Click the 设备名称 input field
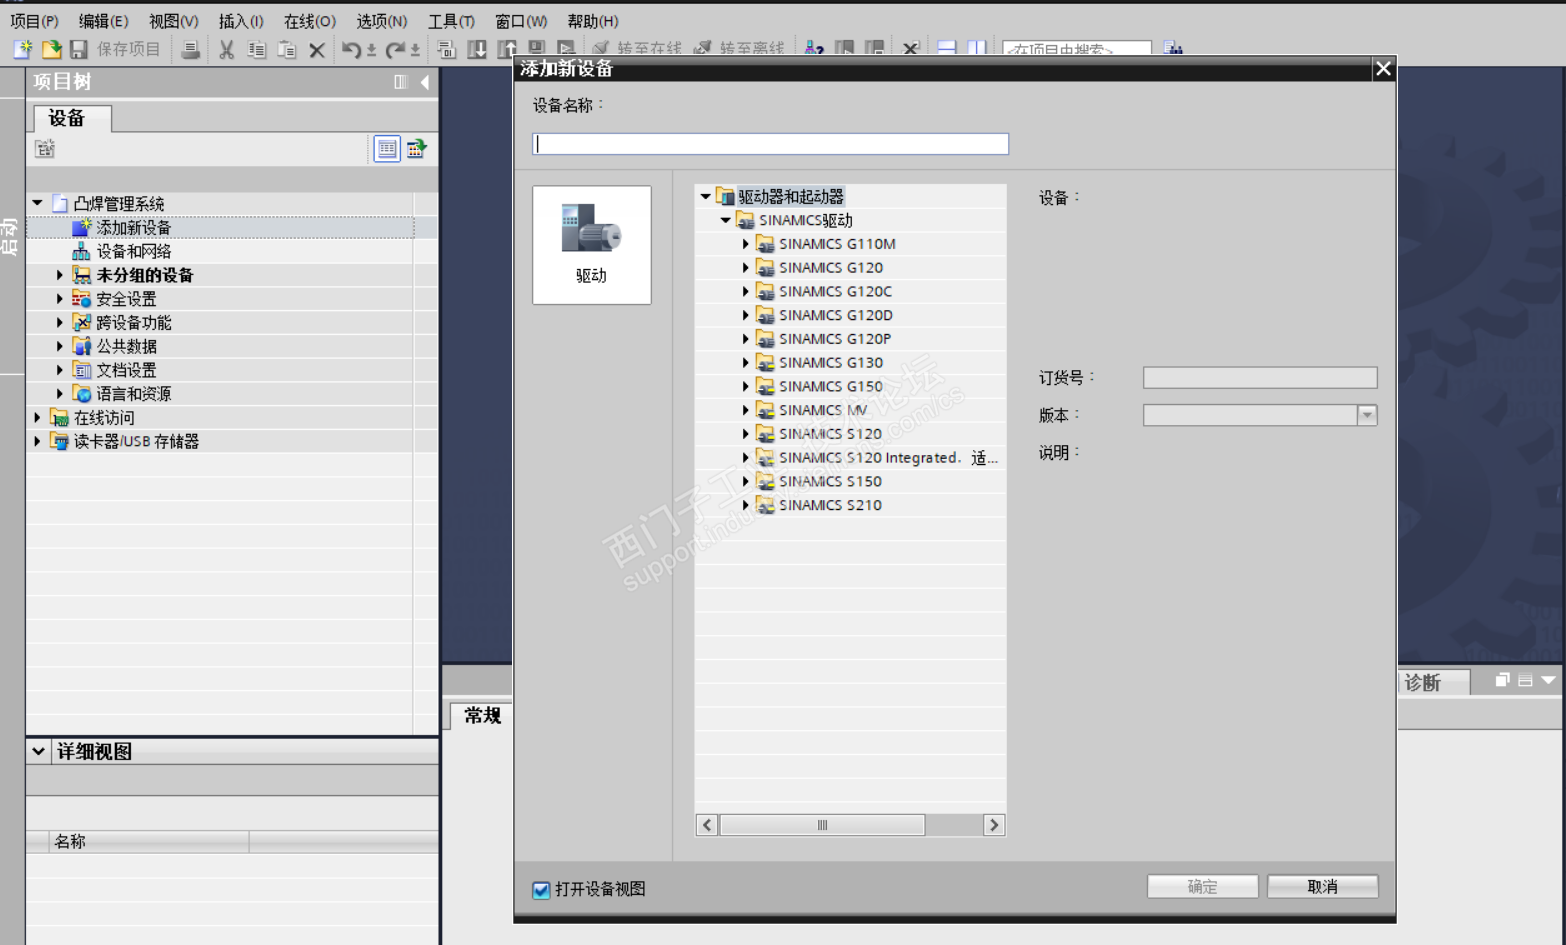The image size is (1566, 945). coord(770,144)
